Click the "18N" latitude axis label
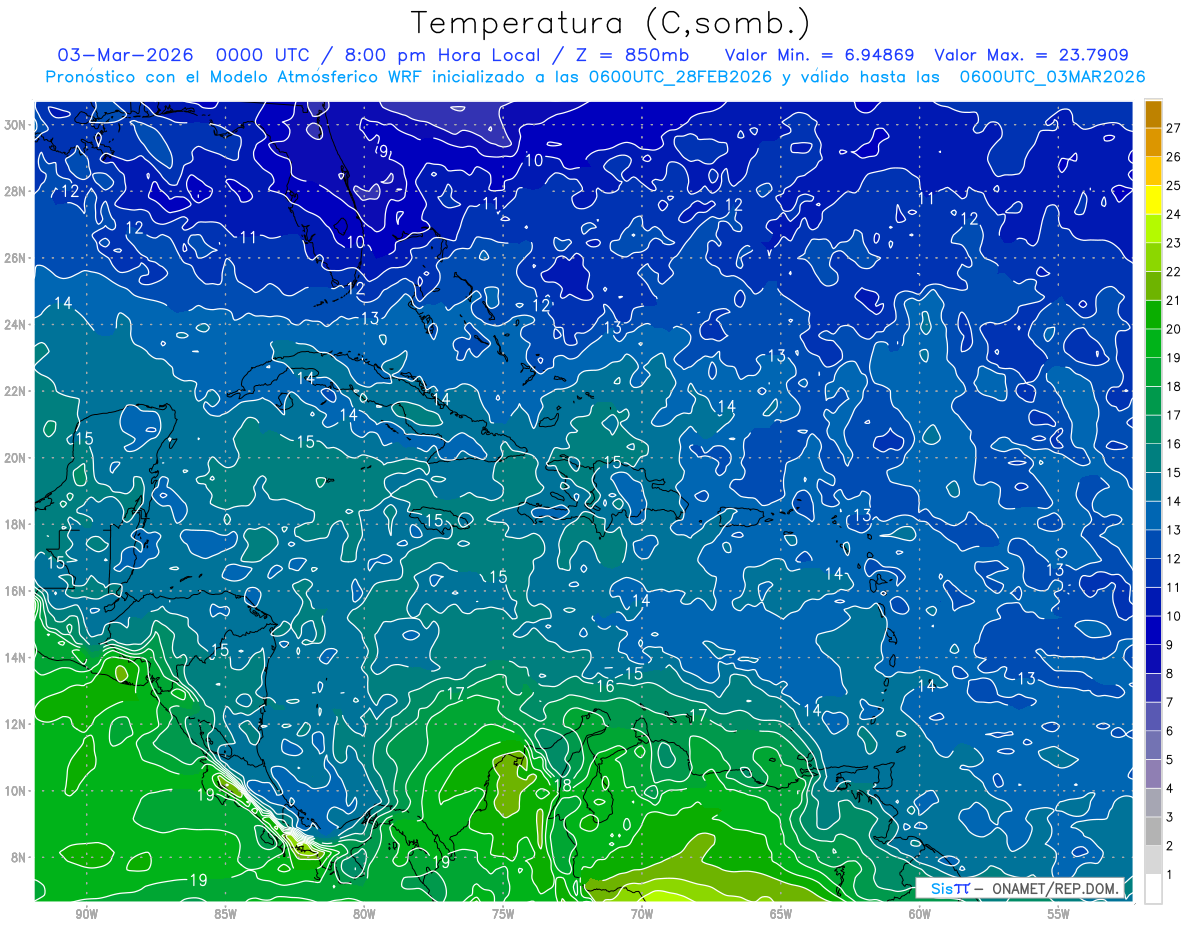 (15, 524)
